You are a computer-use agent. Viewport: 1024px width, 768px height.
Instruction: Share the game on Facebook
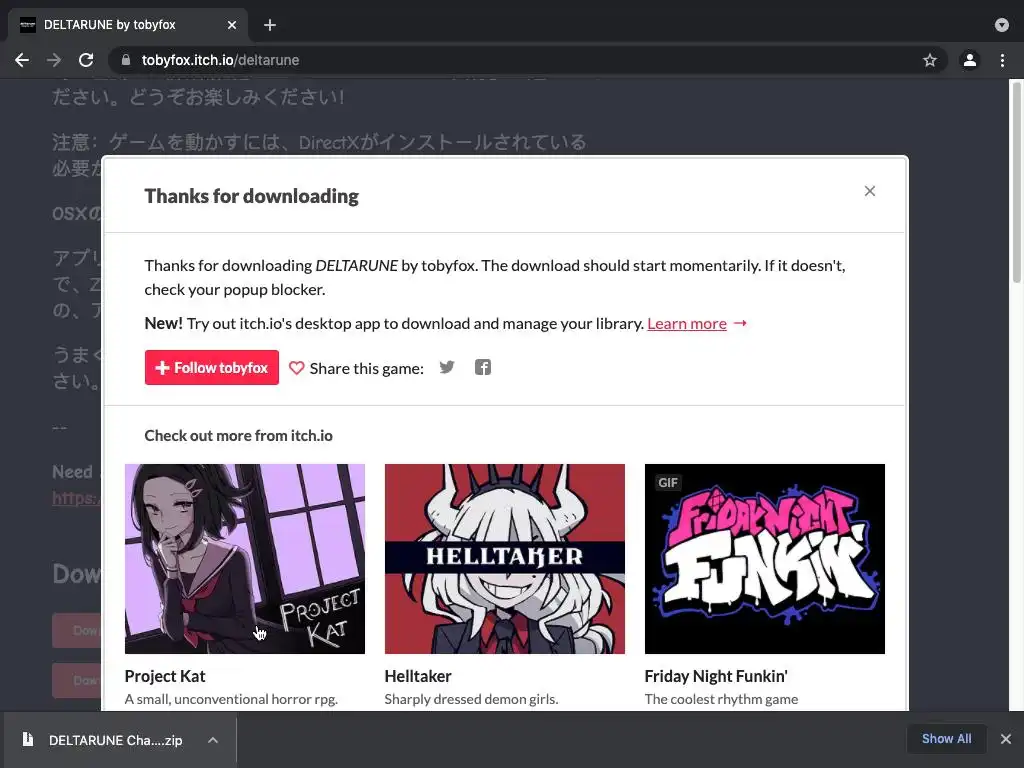coord(483,367)
